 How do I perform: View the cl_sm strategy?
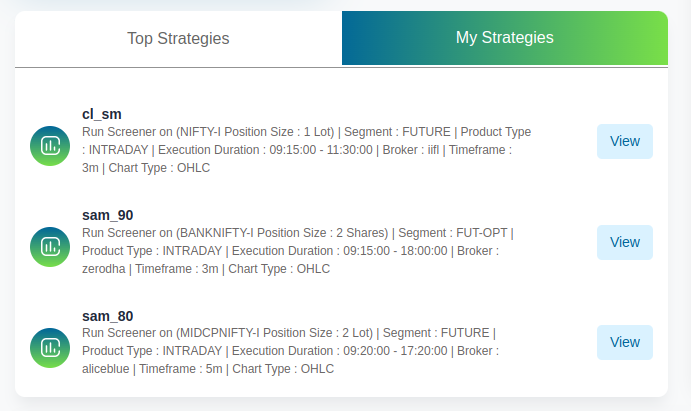point(625,141)
